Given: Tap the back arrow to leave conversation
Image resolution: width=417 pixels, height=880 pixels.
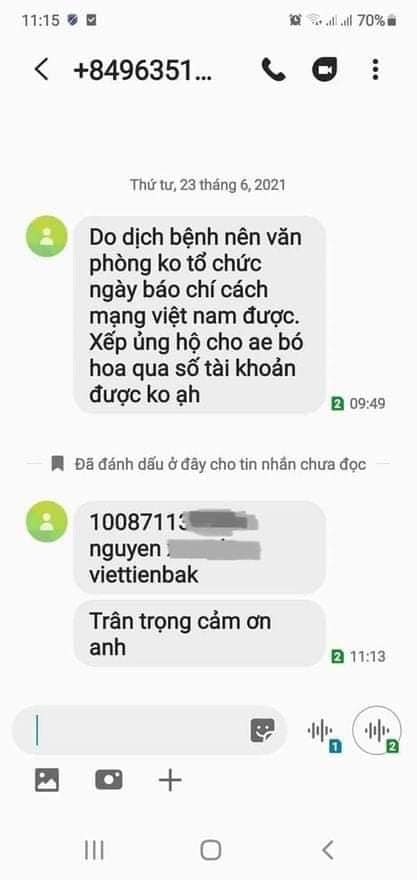Looking at the screenshot, I should (41, 70).
